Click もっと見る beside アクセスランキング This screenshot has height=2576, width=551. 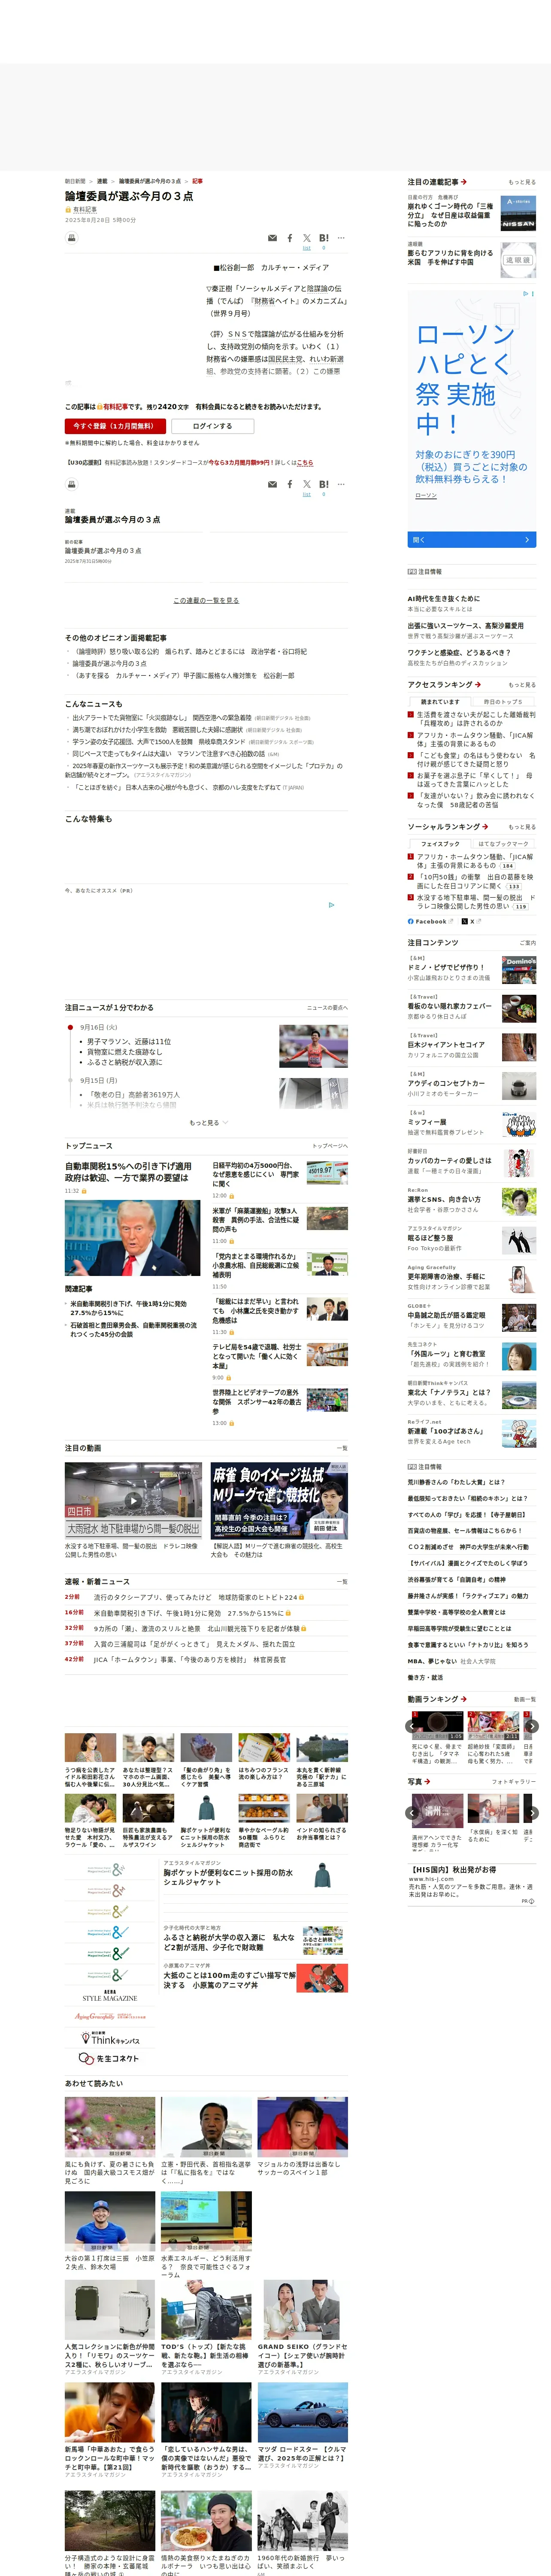(522, 684)
